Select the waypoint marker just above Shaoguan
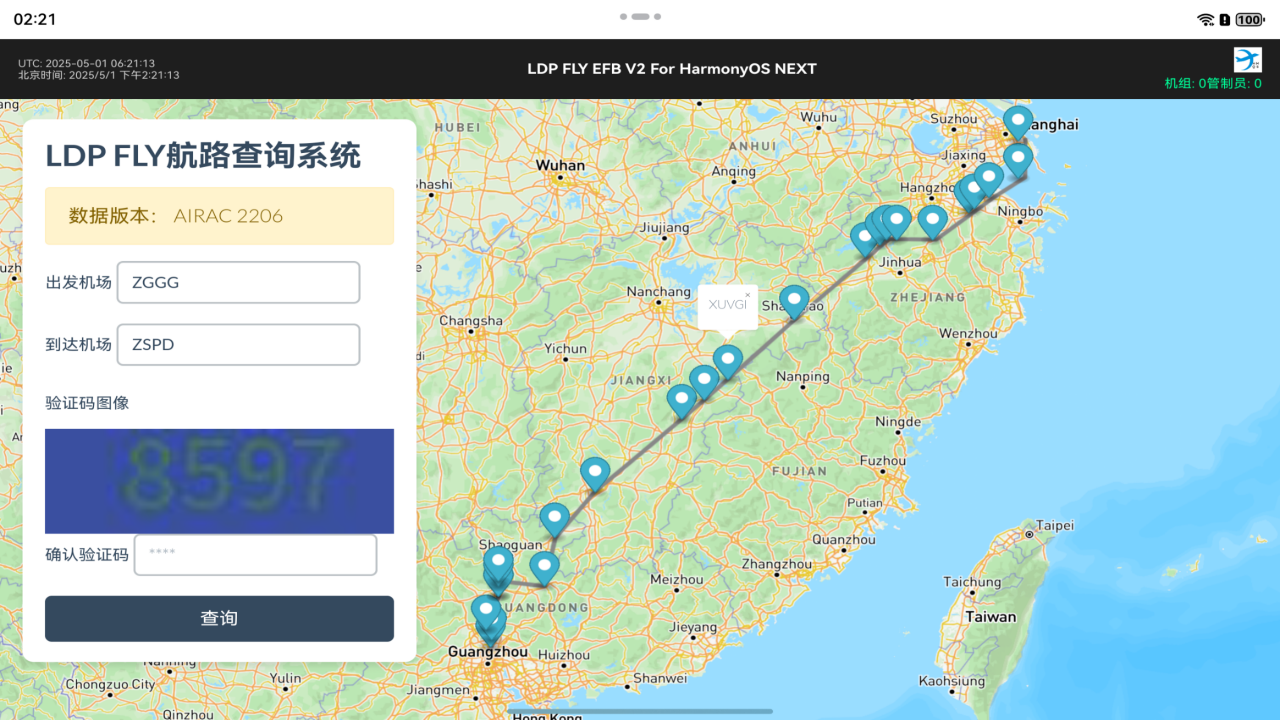Viewport: 1280px width, 720px height. click(x=555, y=518)
